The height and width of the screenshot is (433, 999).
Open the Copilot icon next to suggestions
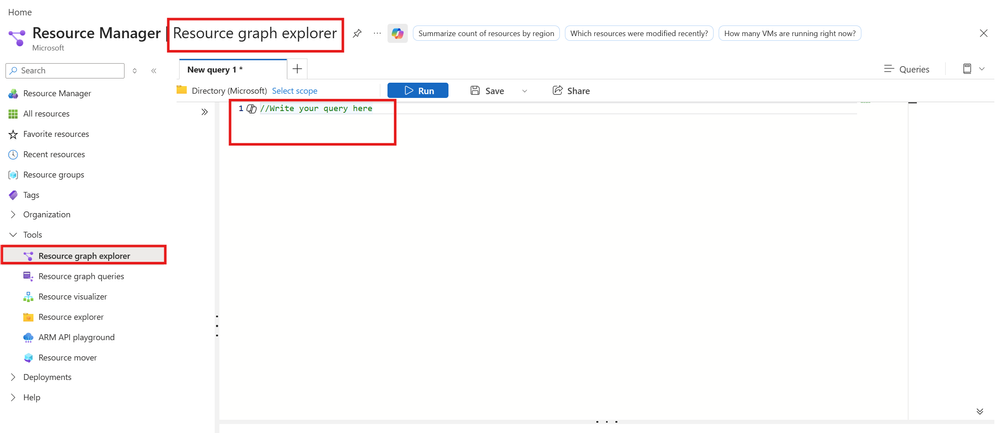point(398,34)
